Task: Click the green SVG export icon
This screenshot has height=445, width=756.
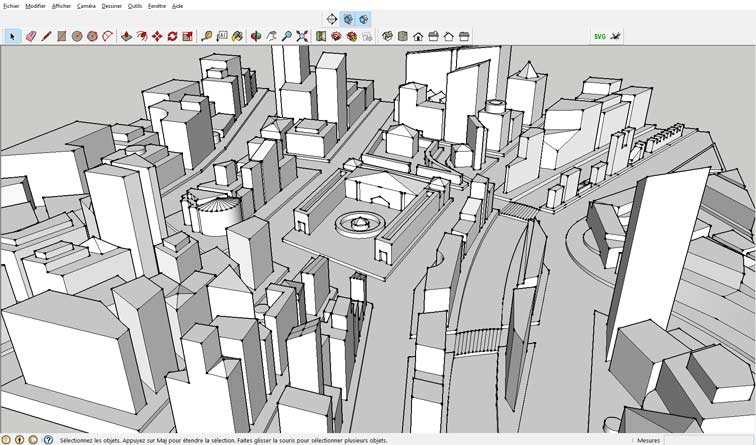Action: click(599, 36)
